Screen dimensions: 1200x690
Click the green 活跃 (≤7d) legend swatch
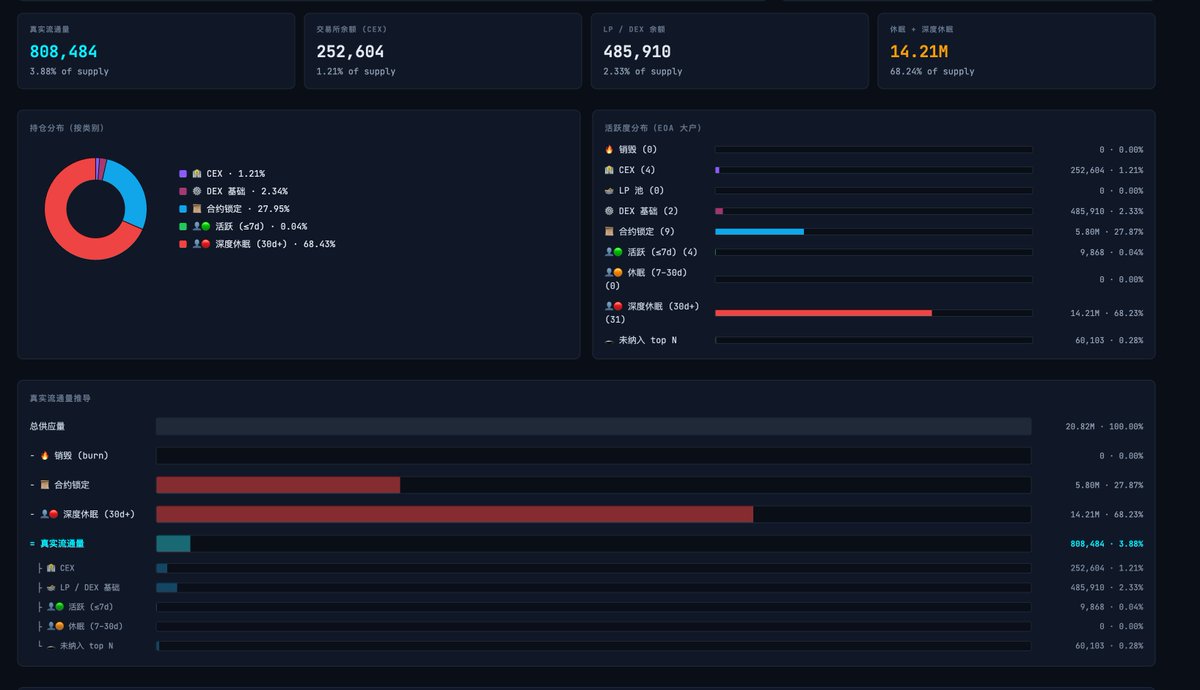[x=183, y=226]
